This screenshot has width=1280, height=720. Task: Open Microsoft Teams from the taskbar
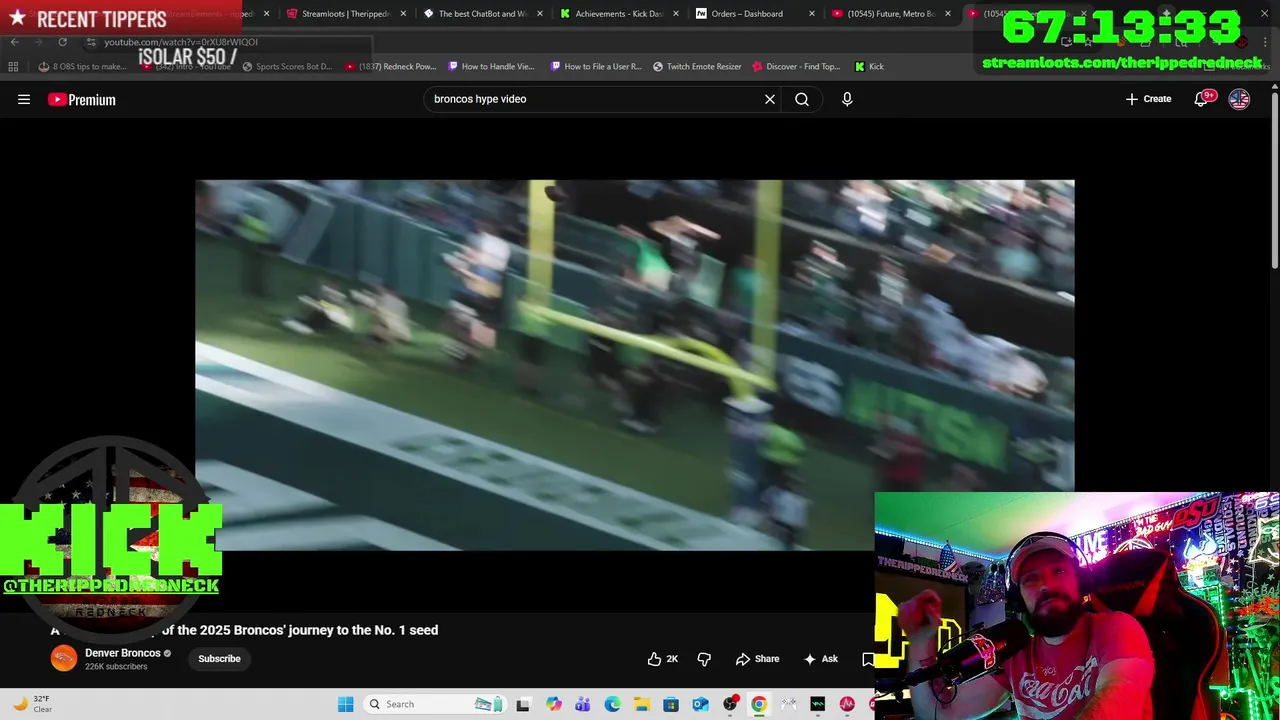click(x=583, y=704)
